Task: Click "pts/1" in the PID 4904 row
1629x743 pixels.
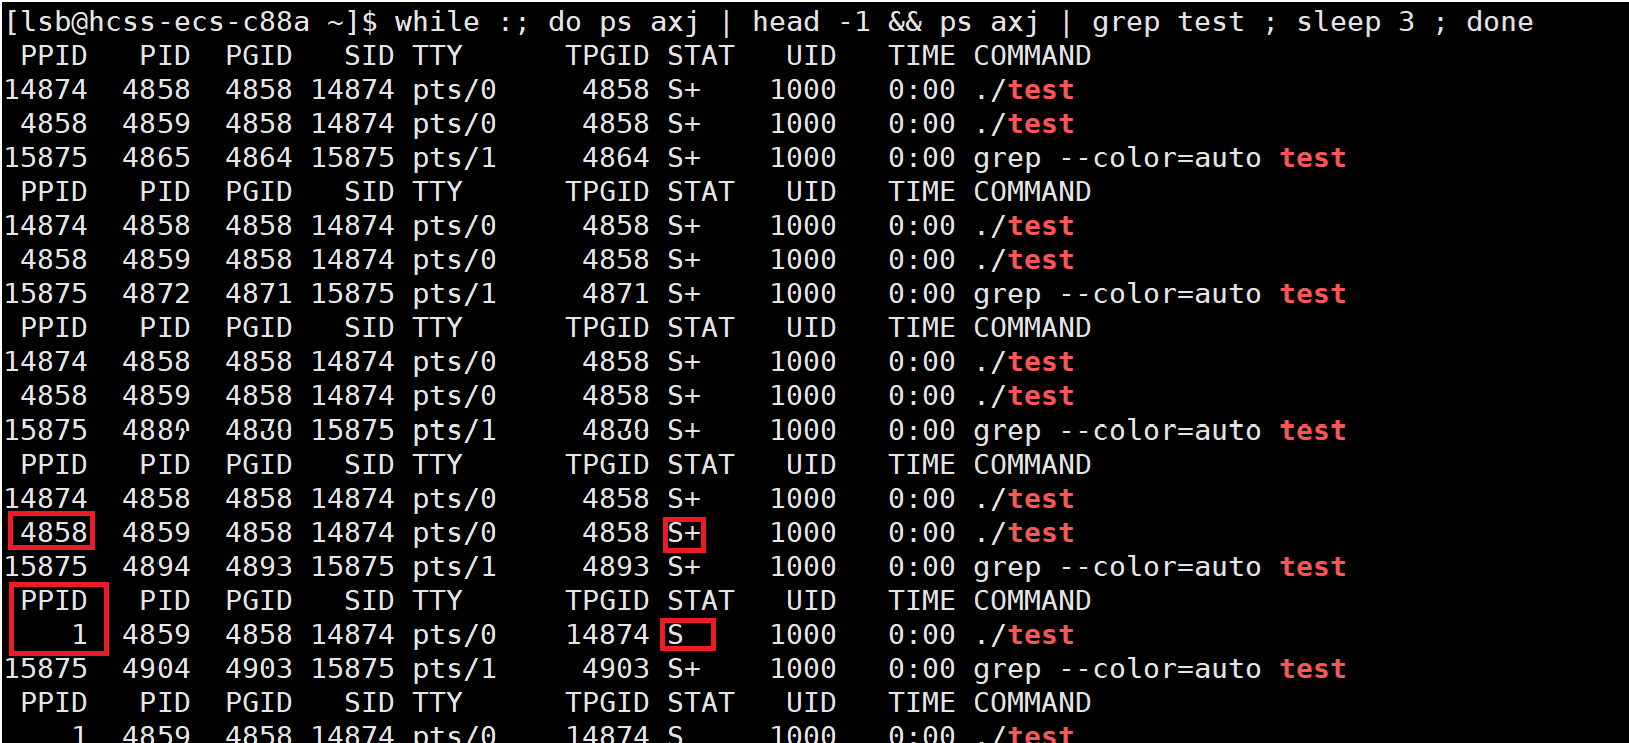Action: click(455, 670)
